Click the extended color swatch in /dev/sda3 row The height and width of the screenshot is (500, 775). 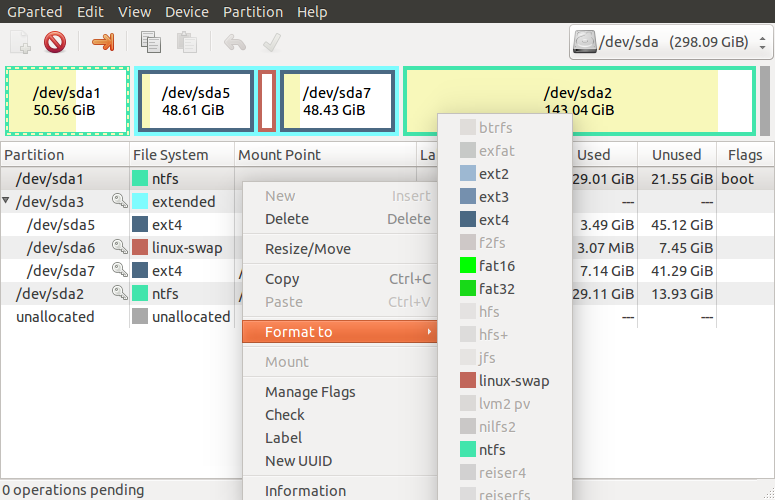[140, 201]
